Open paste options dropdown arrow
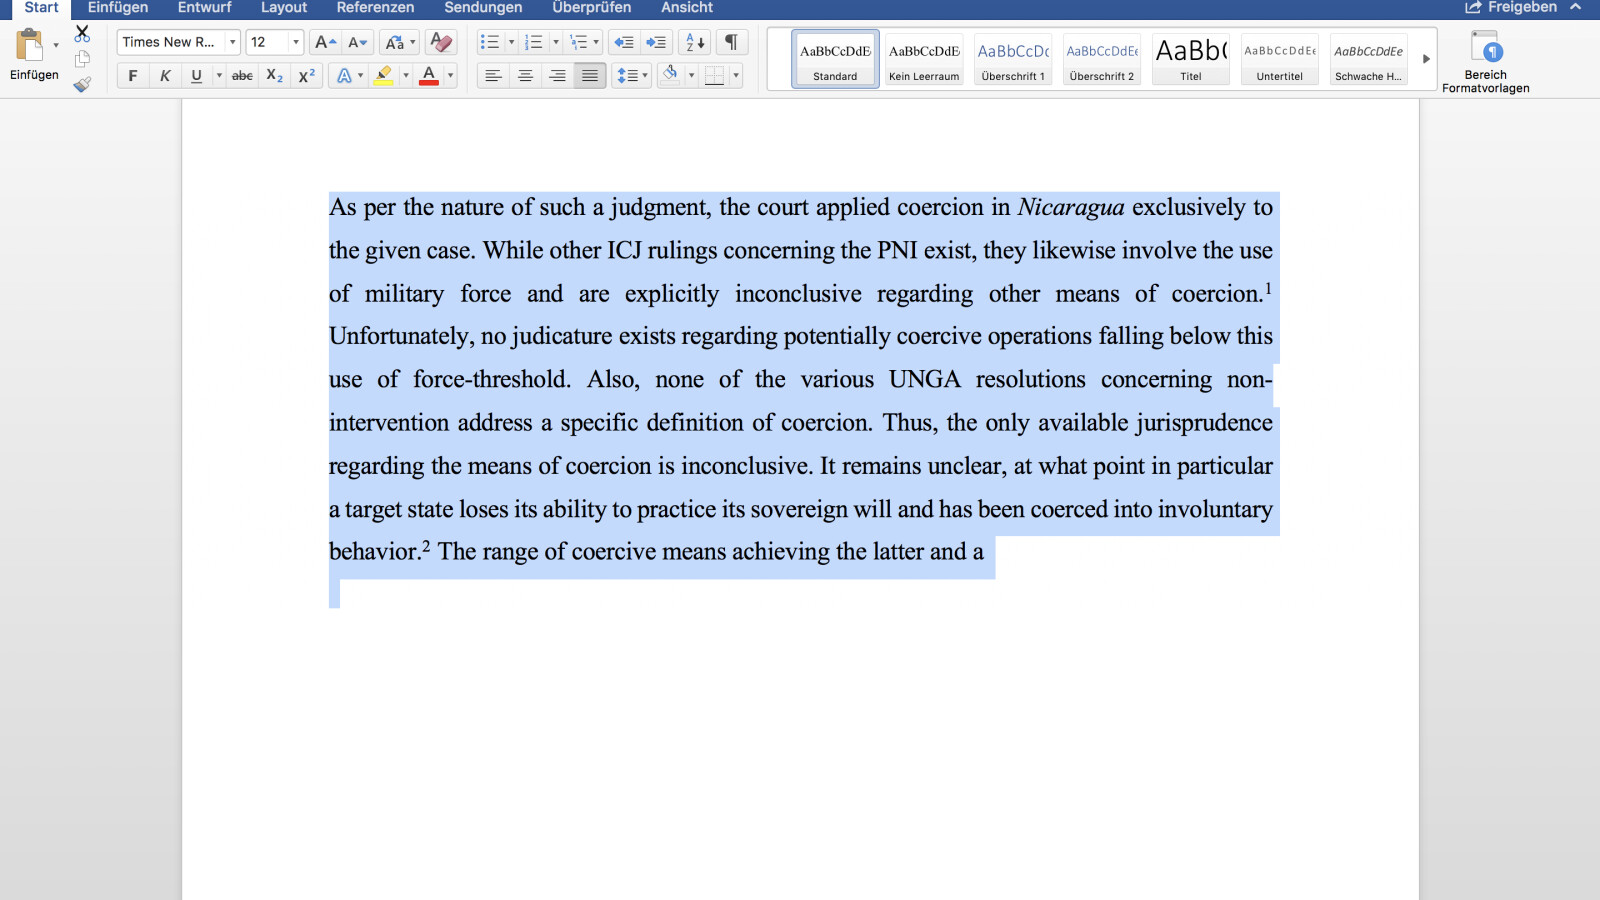 (56, 45)
